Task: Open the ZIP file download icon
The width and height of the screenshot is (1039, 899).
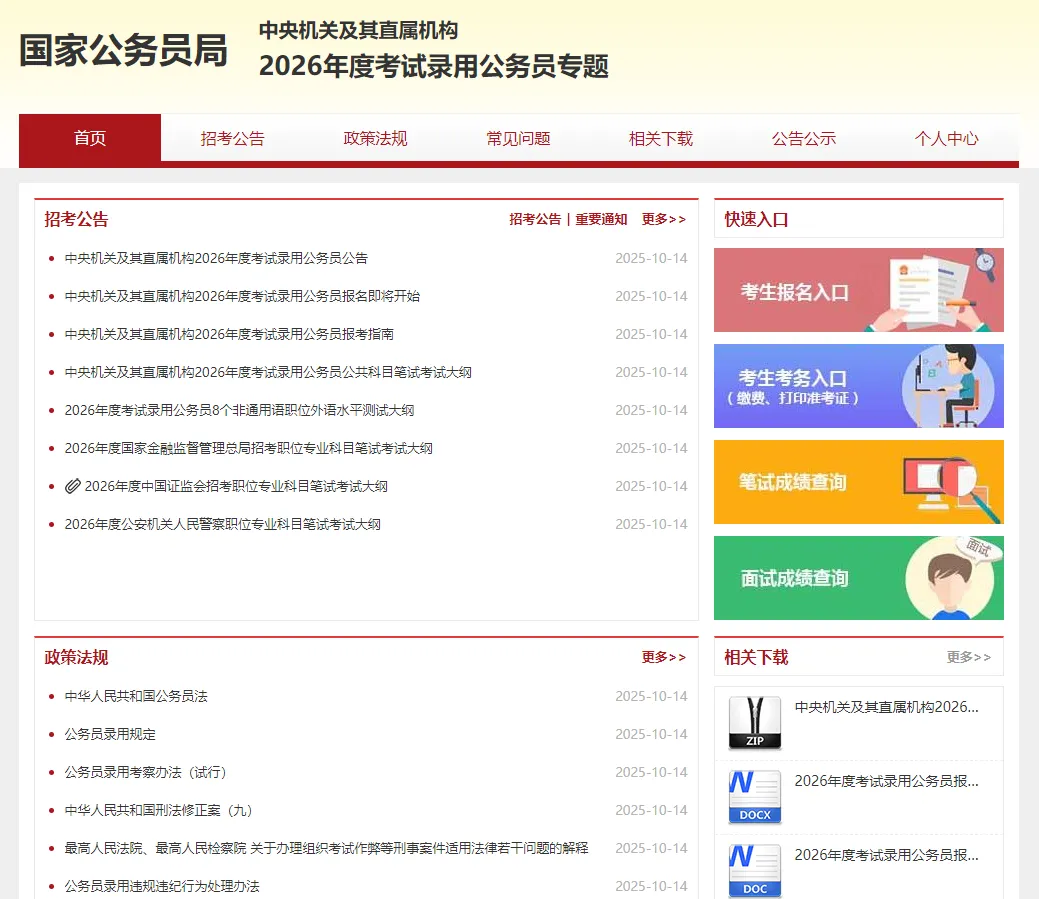Action: (x=755, y=723)
